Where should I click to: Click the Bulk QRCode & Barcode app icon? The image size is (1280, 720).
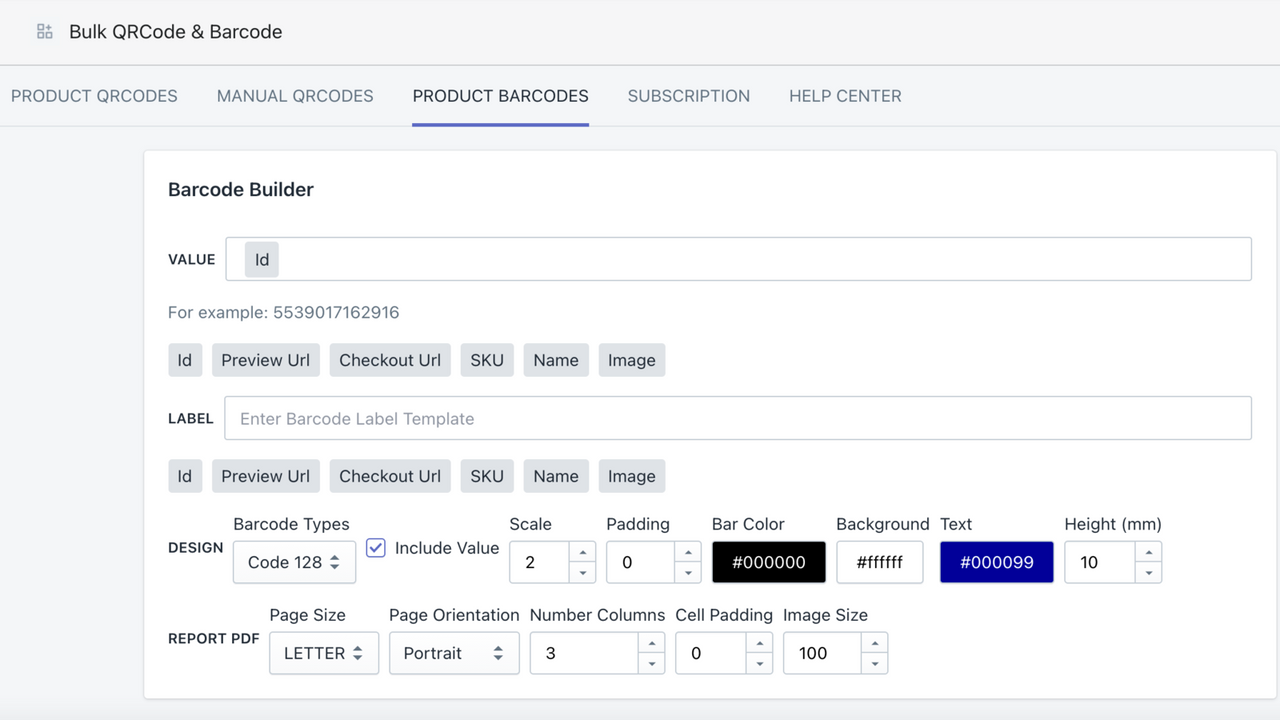44,31
